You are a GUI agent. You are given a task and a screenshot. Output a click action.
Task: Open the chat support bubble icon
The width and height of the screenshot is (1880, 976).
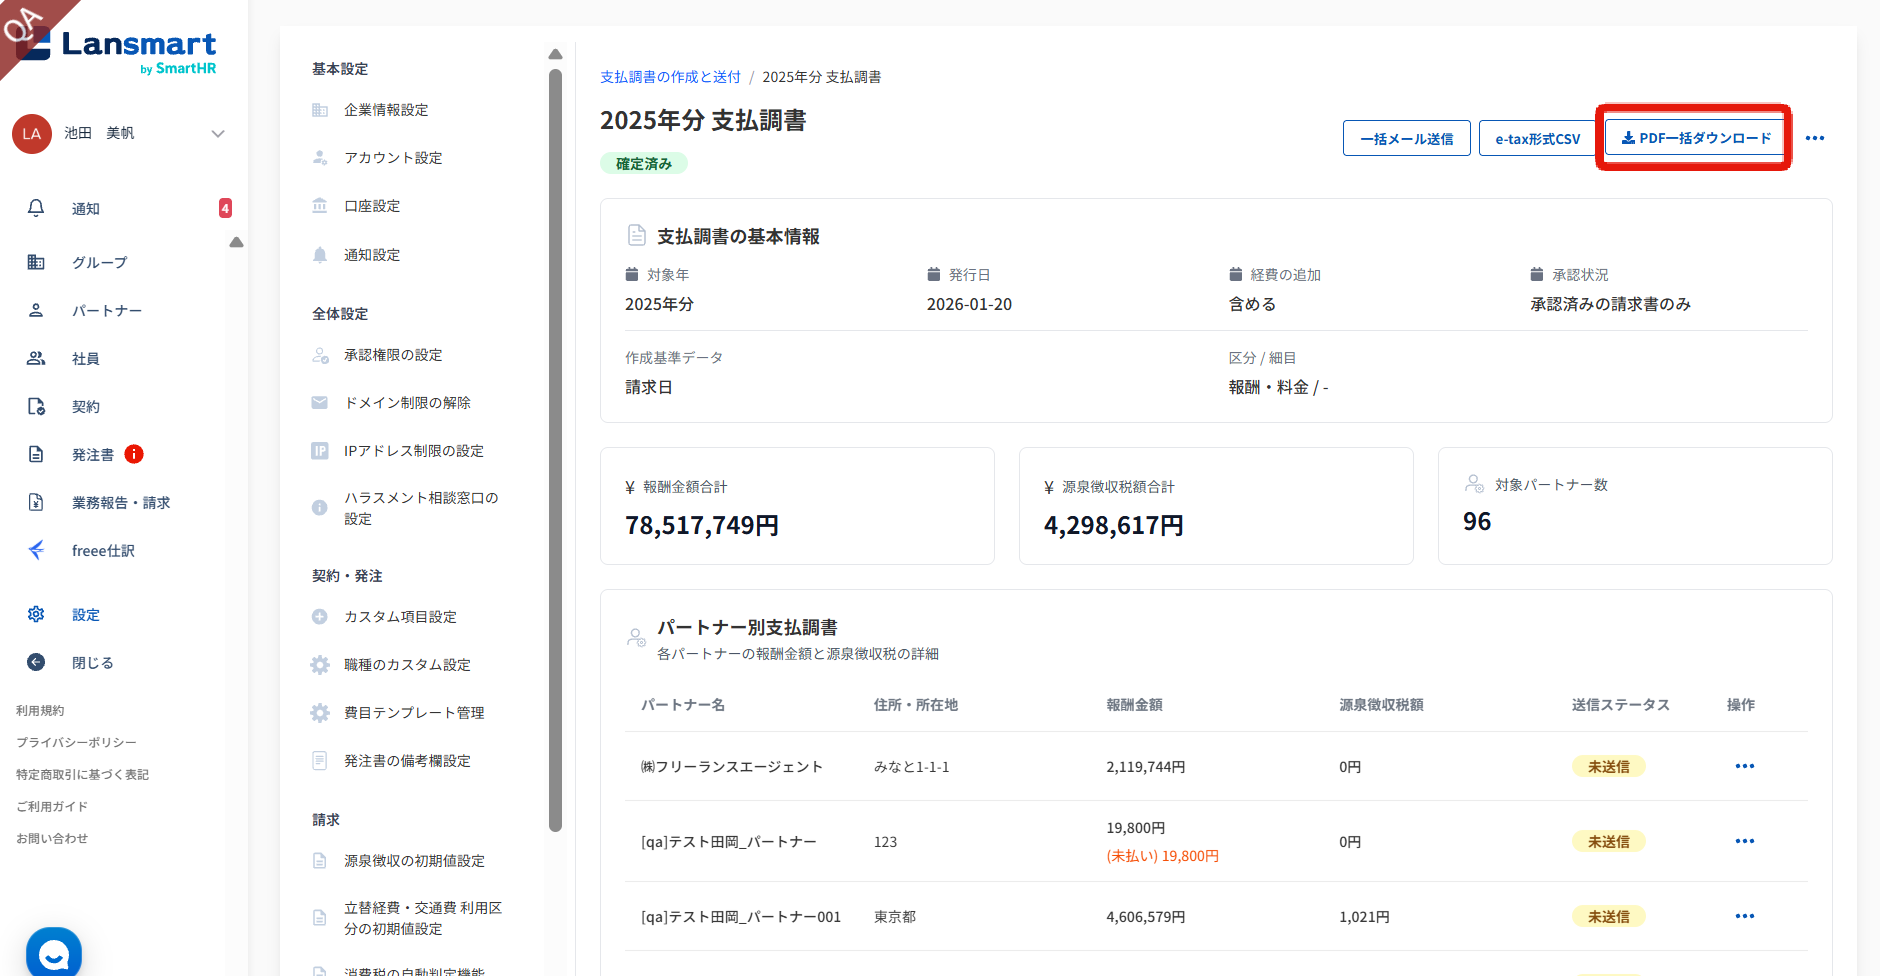[54, 953]
